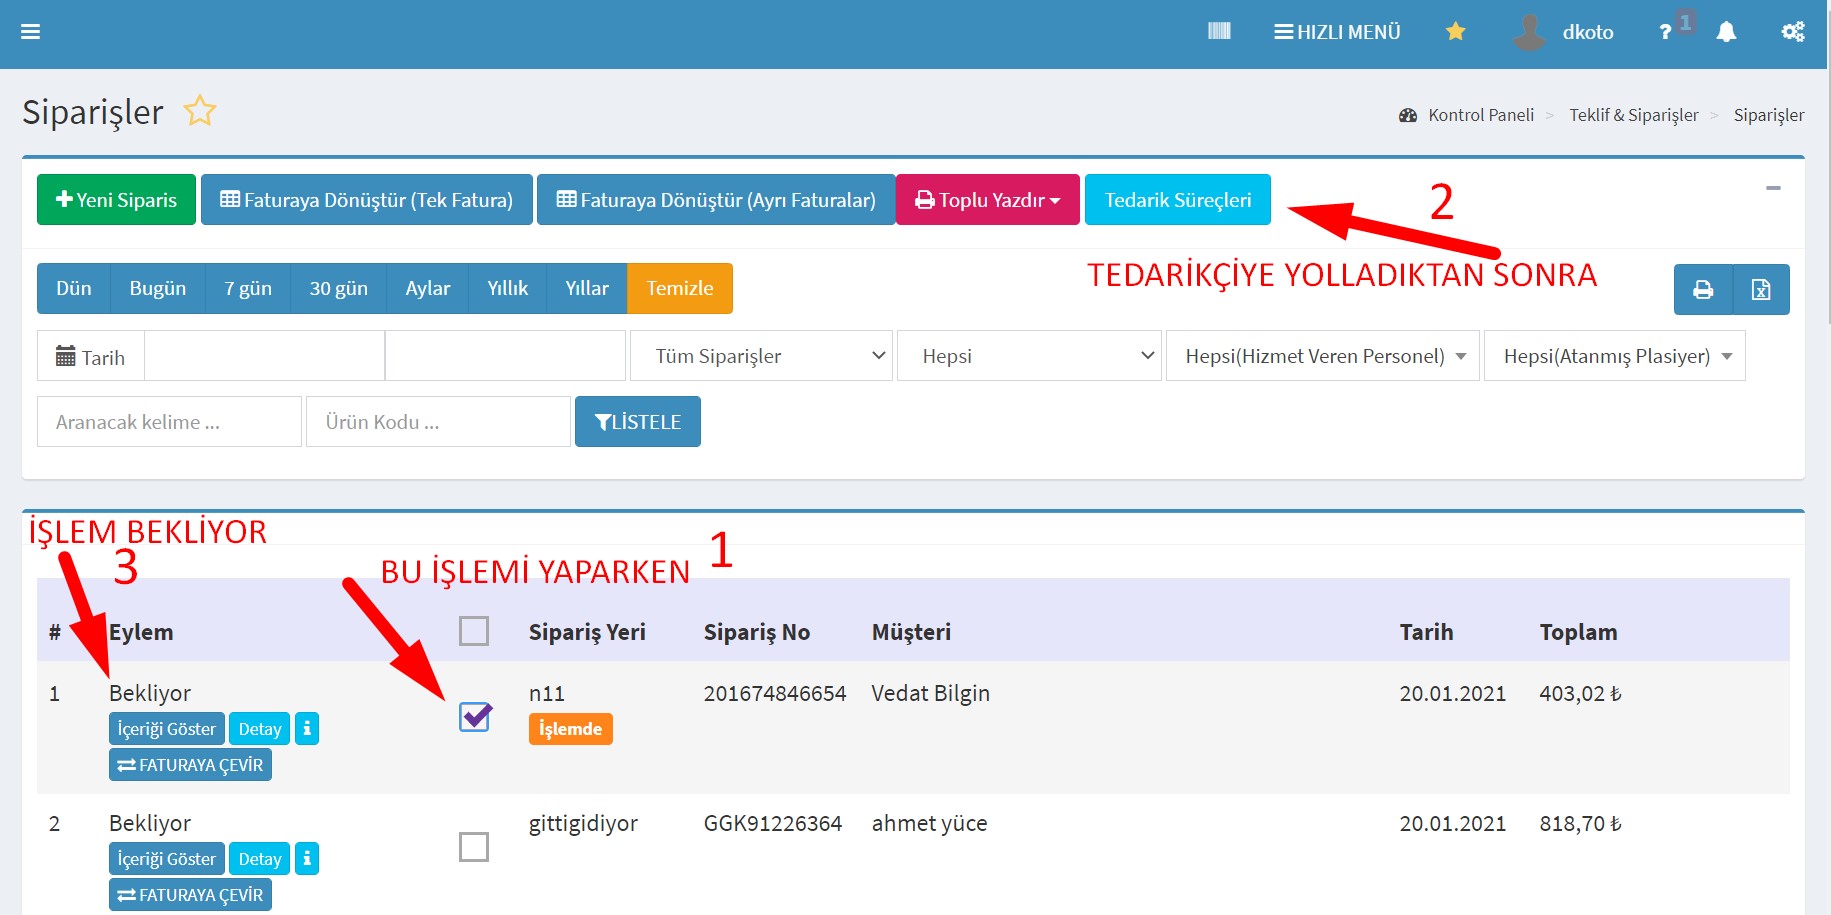
Task: Open the notifications bell
Action: click(x=1725, y=32)
